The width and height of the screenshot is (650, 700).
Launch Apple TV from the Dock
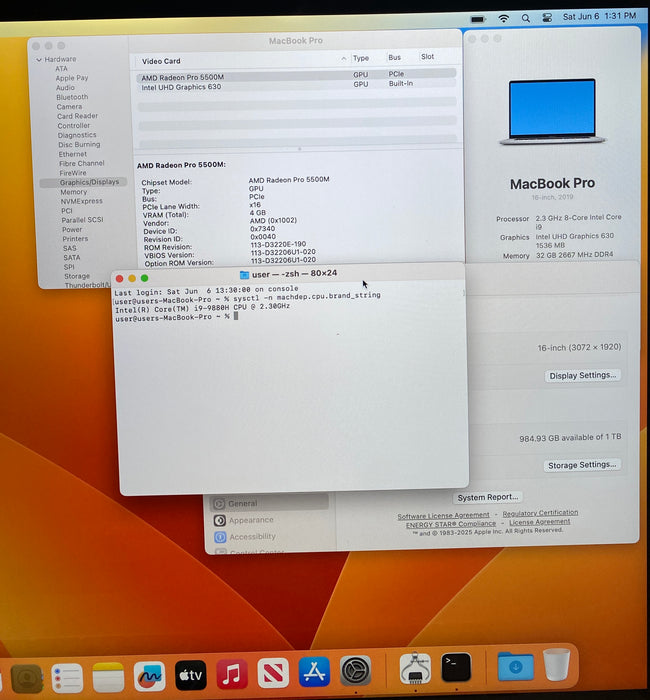pyautogui.click(x=191, y=675)
